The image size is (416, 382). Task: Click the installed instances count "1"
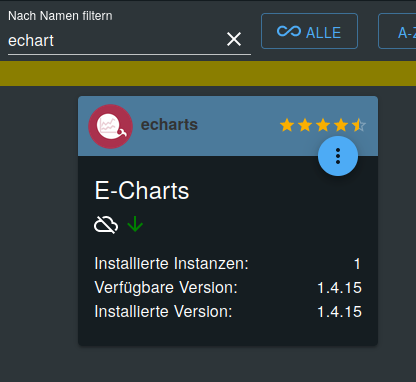[357, 264]
